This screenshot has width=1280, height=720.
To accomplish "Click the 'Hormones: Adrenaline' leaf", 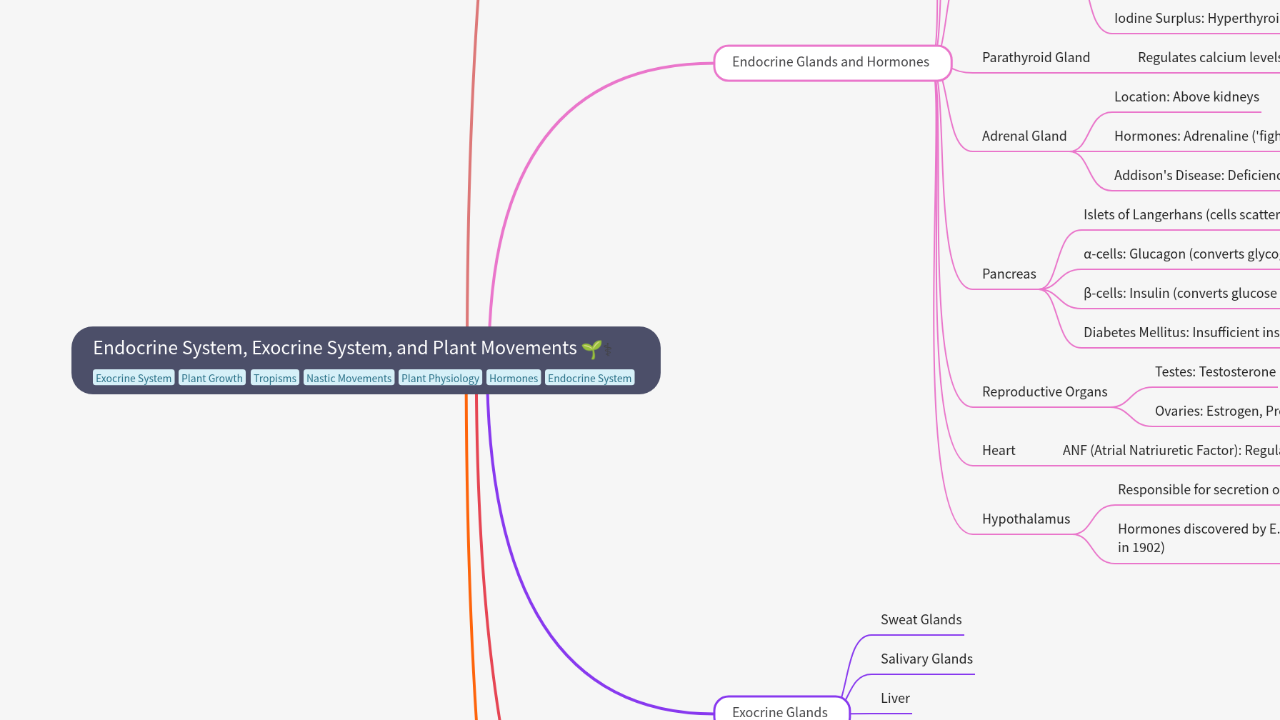I will click(x=1197, y=136).
